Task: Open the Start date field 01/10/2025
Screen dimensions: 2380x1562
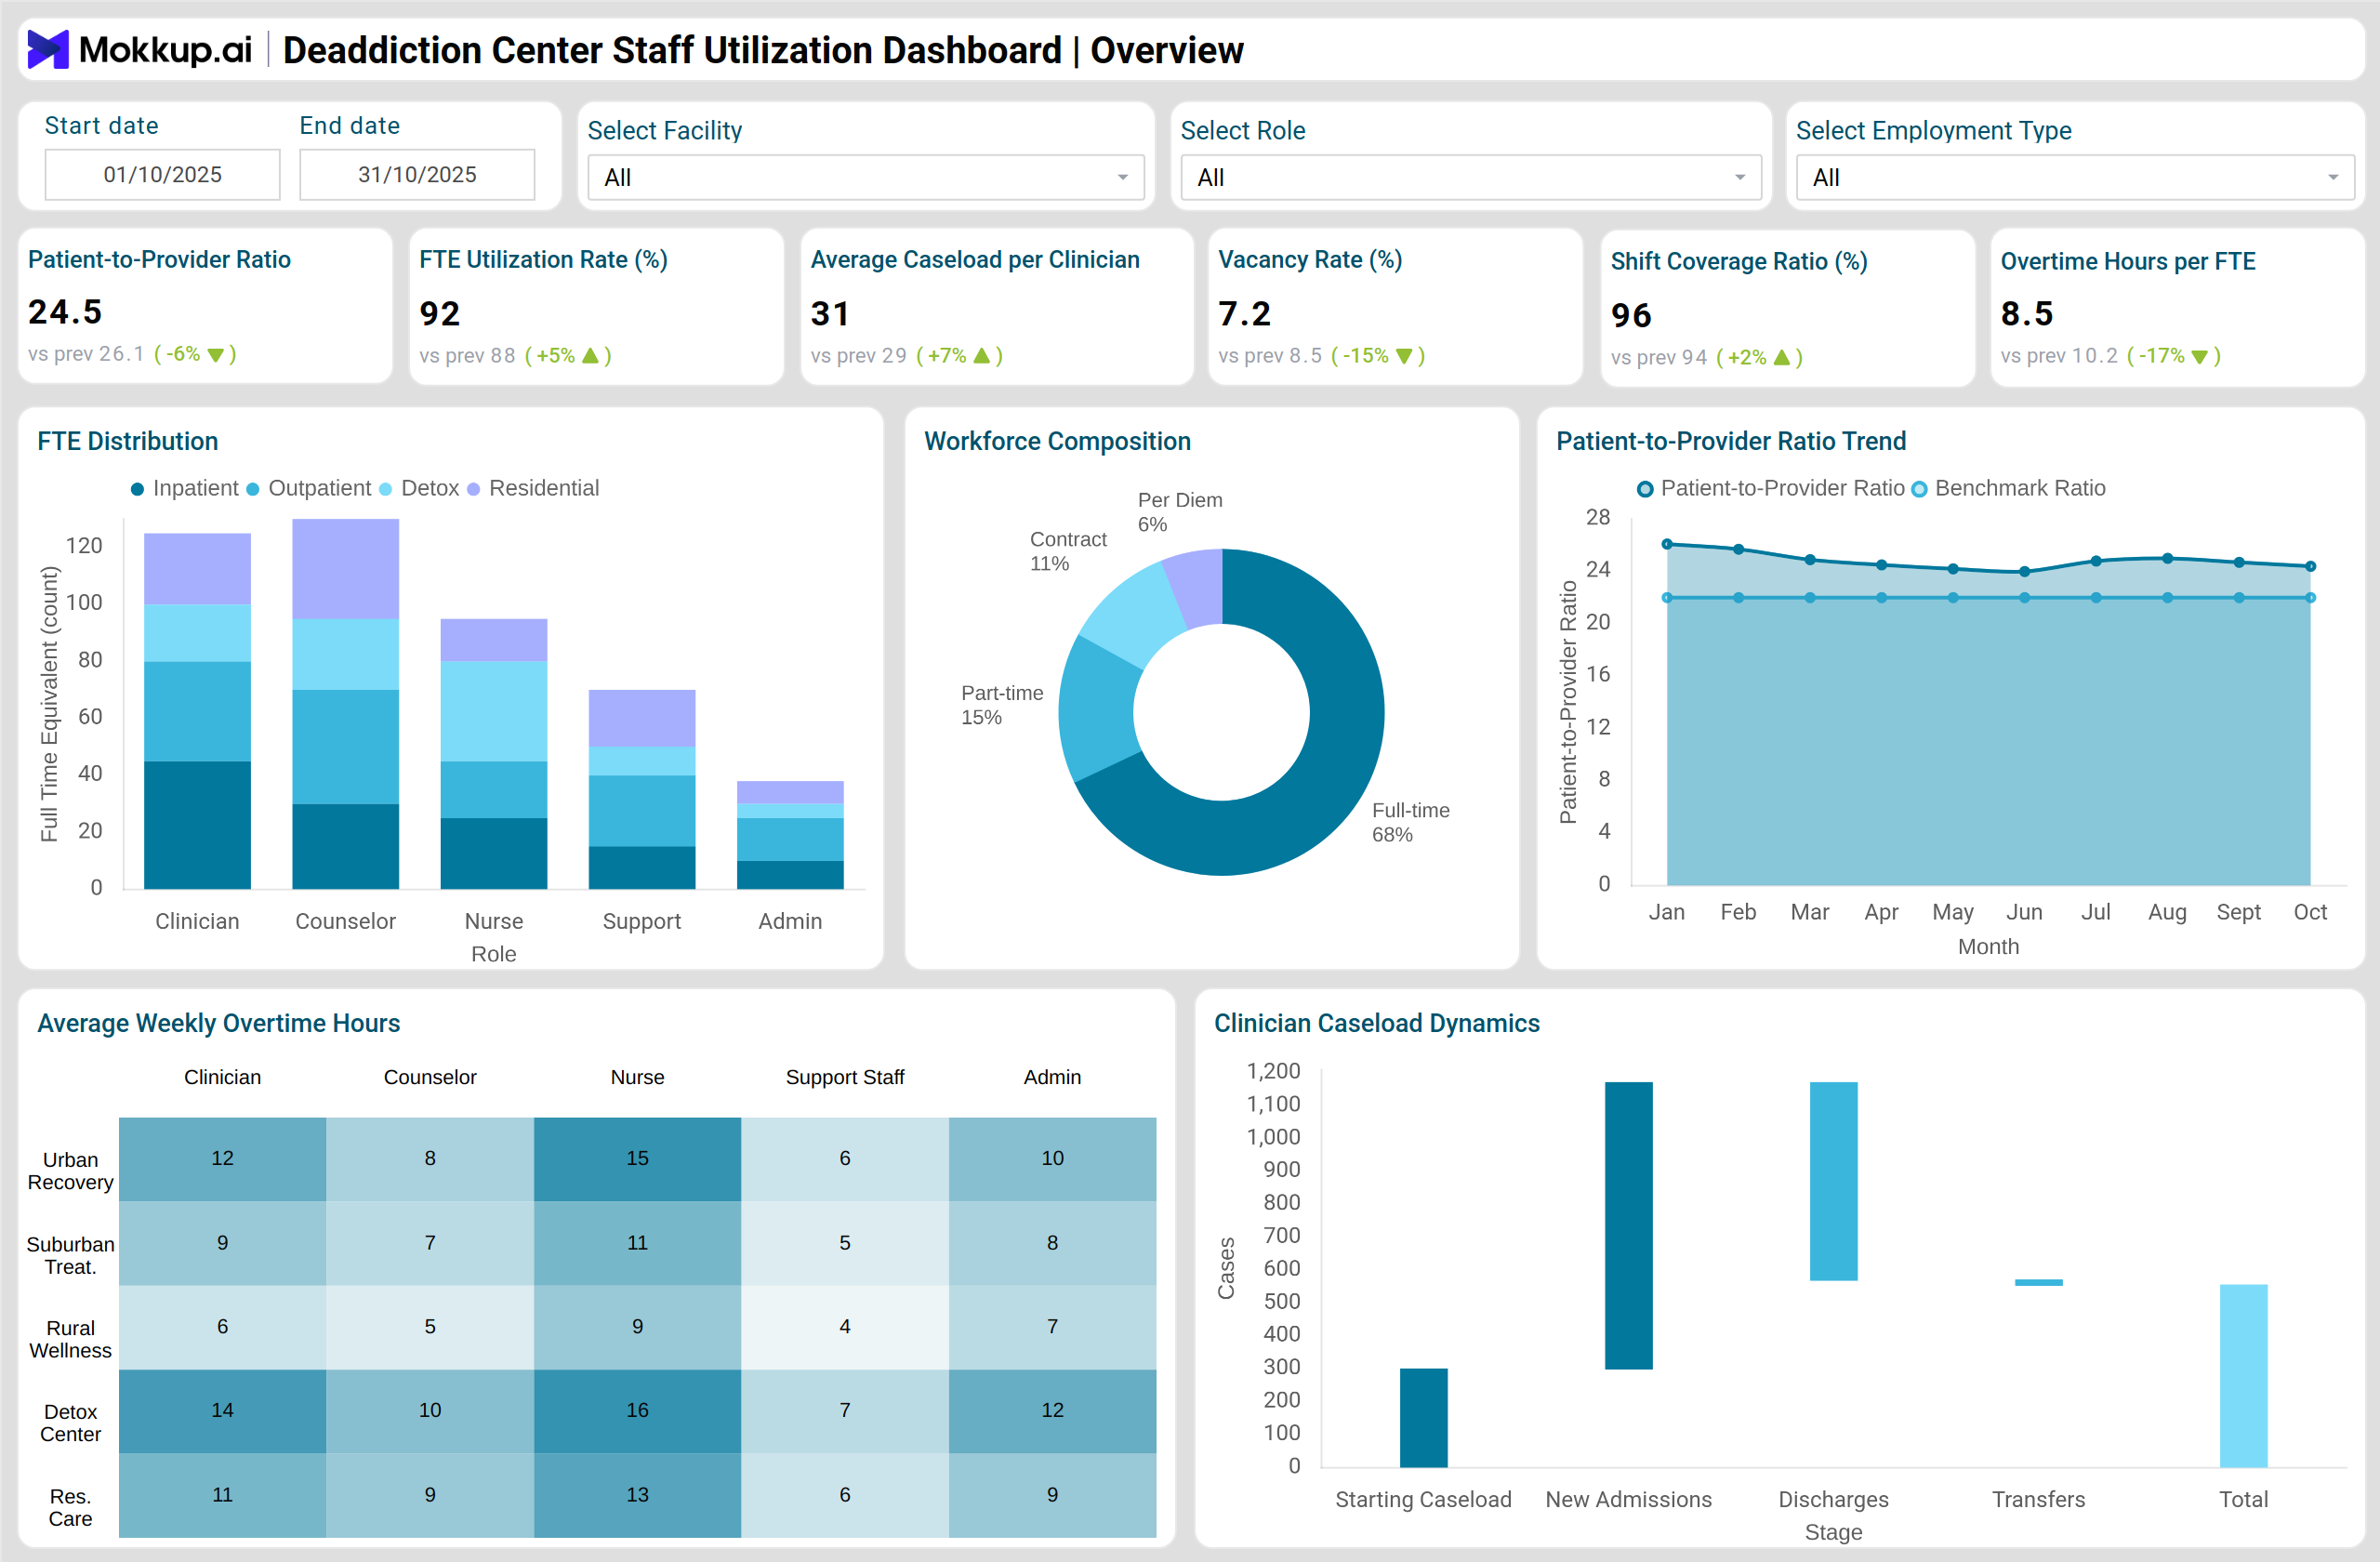Action: point(162,175)
